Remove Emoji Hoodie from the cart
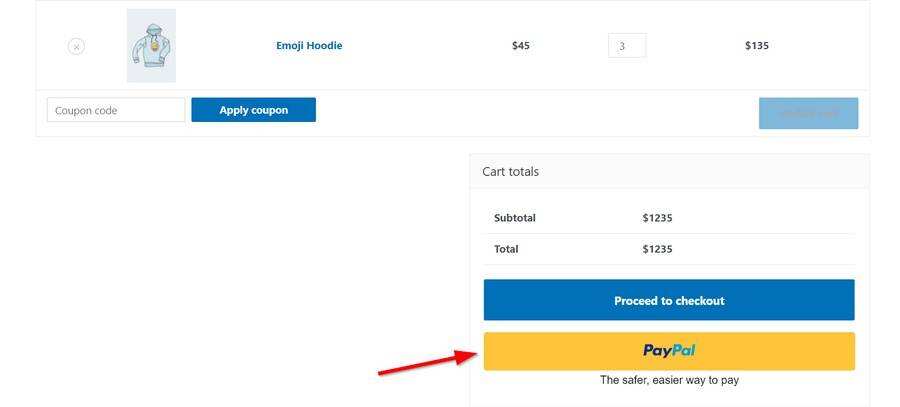The height and width of the screenshot is (407, 900). click(x=76, y=46)
